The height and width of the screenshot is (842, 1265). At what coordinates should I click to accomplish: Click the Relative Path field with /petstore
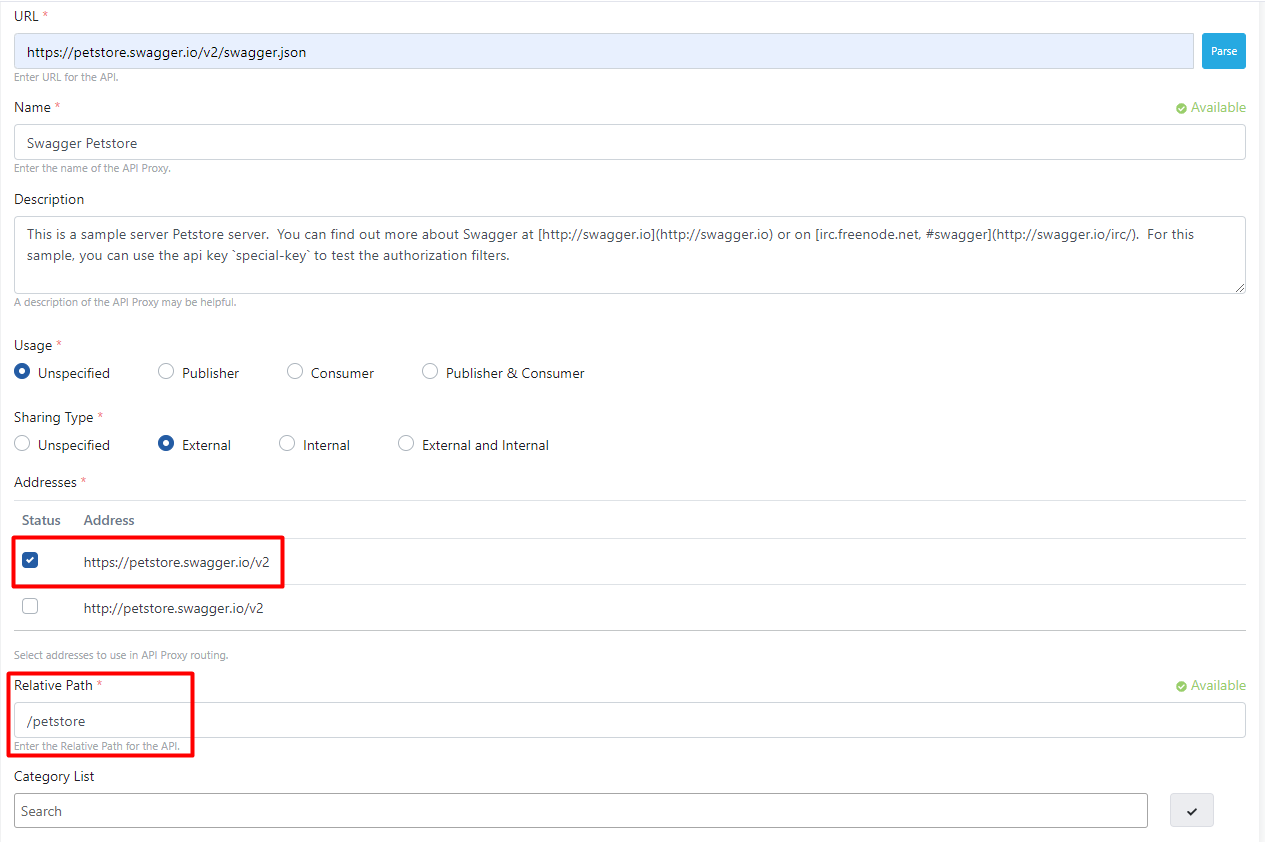629,721
